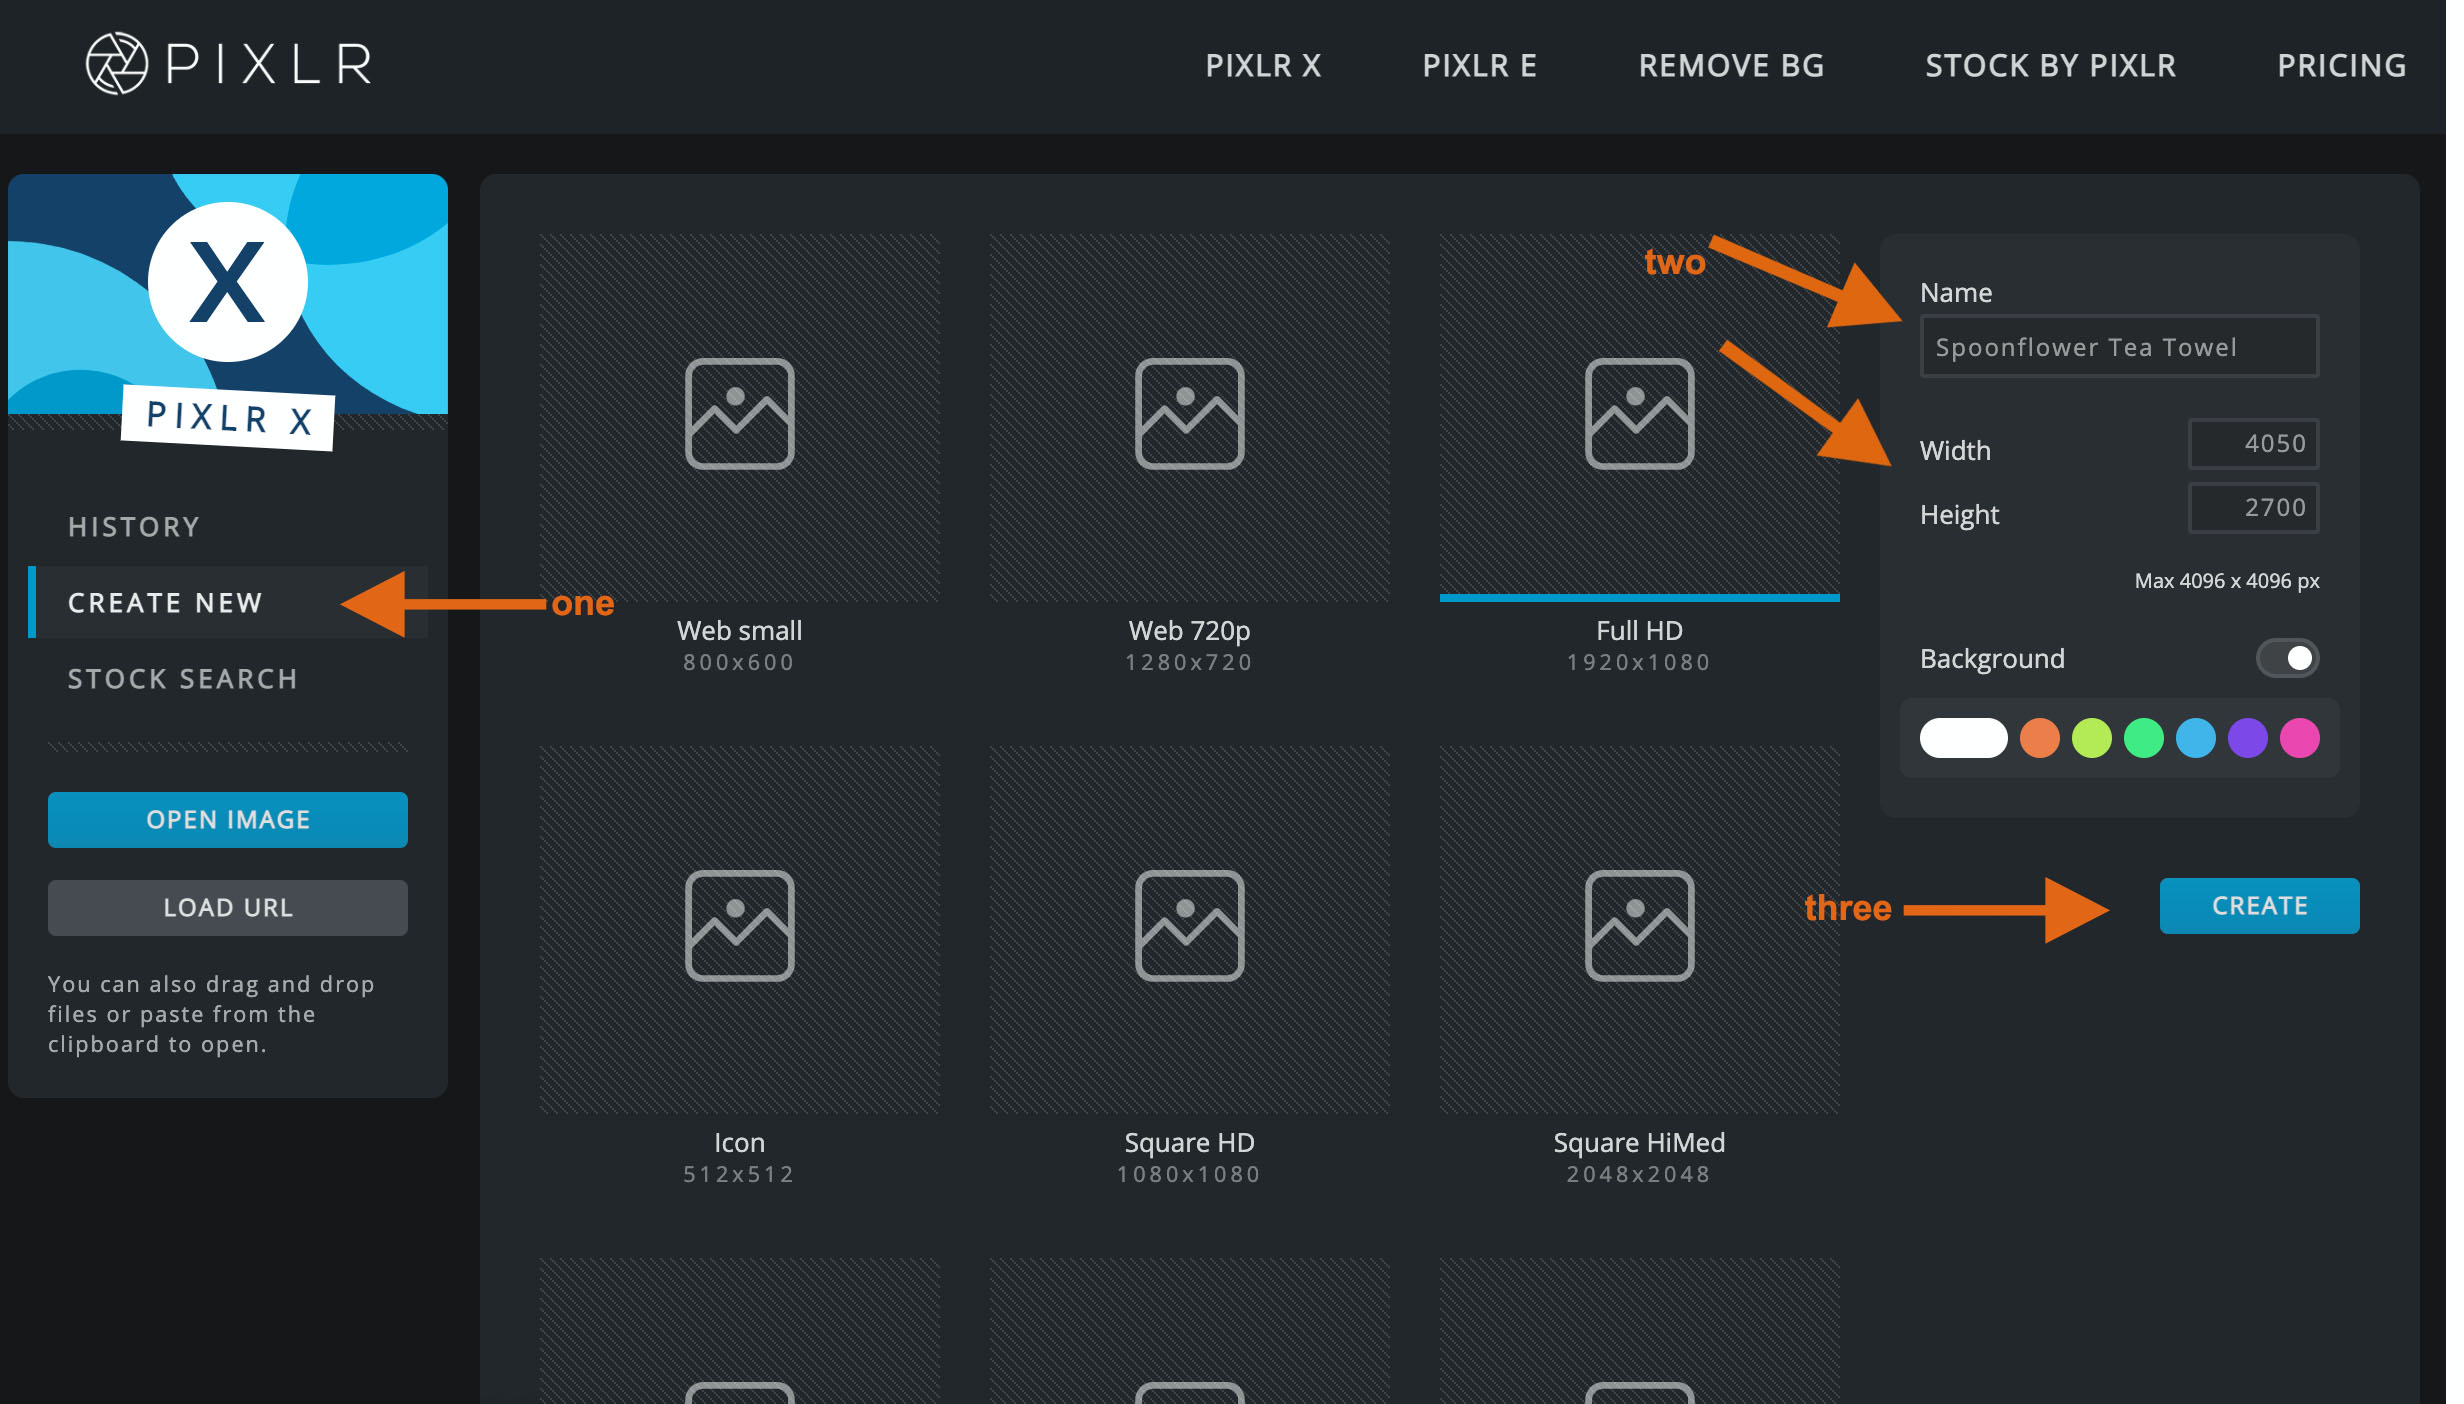Open Stock by Pixlr page
Screen dimensions: 2464x1404
point(2050,66)
